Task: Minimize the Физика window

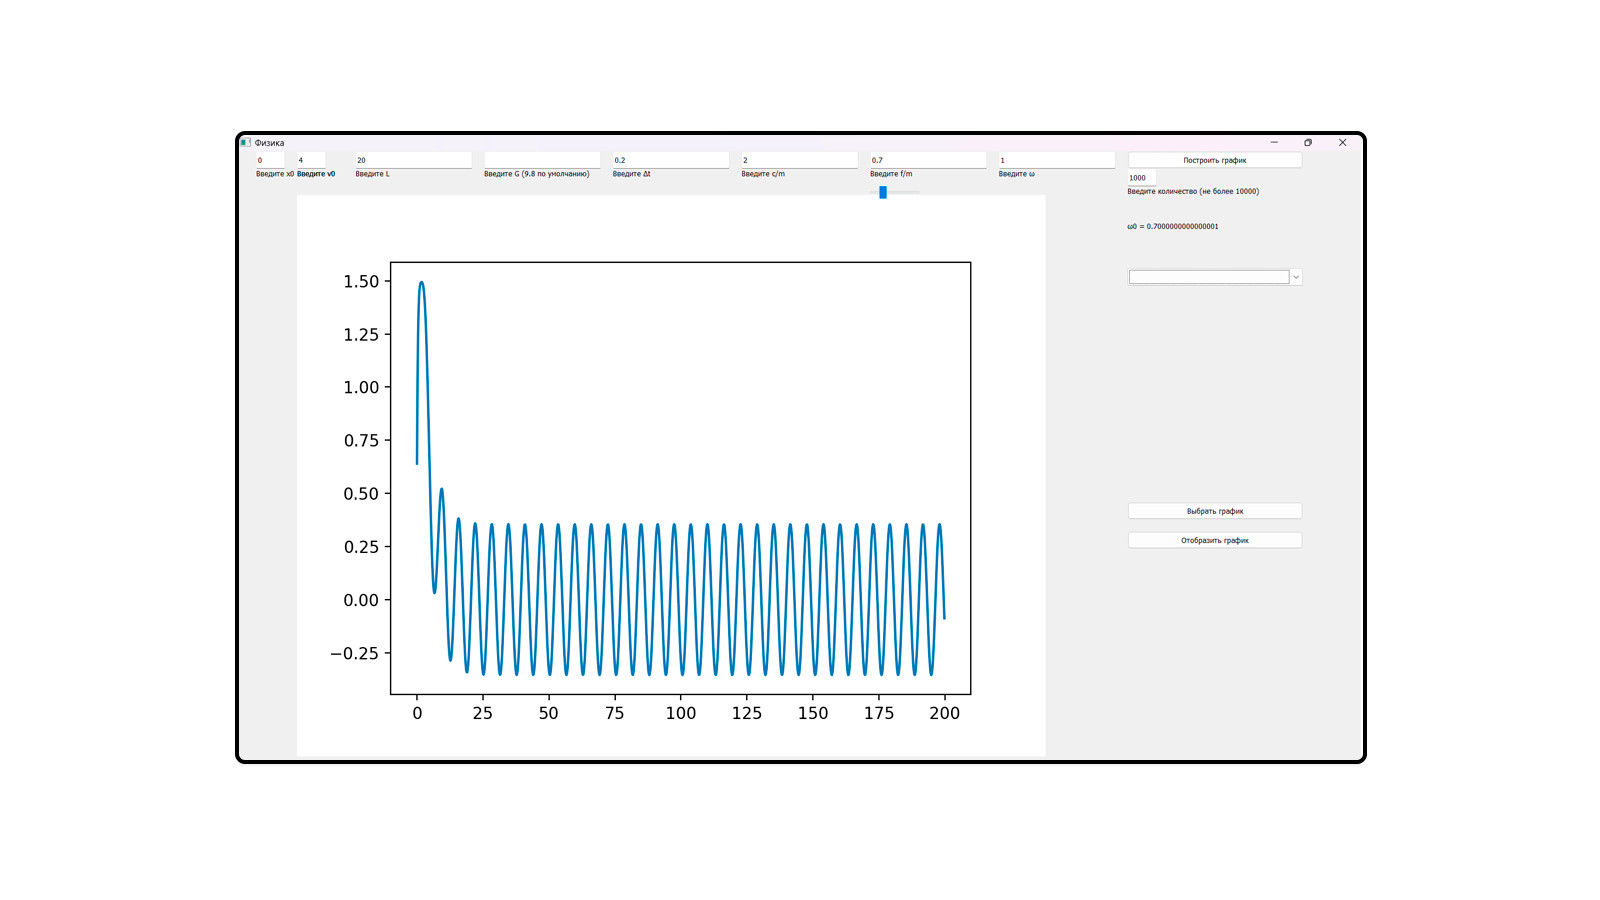Action: click(1274, 143)
